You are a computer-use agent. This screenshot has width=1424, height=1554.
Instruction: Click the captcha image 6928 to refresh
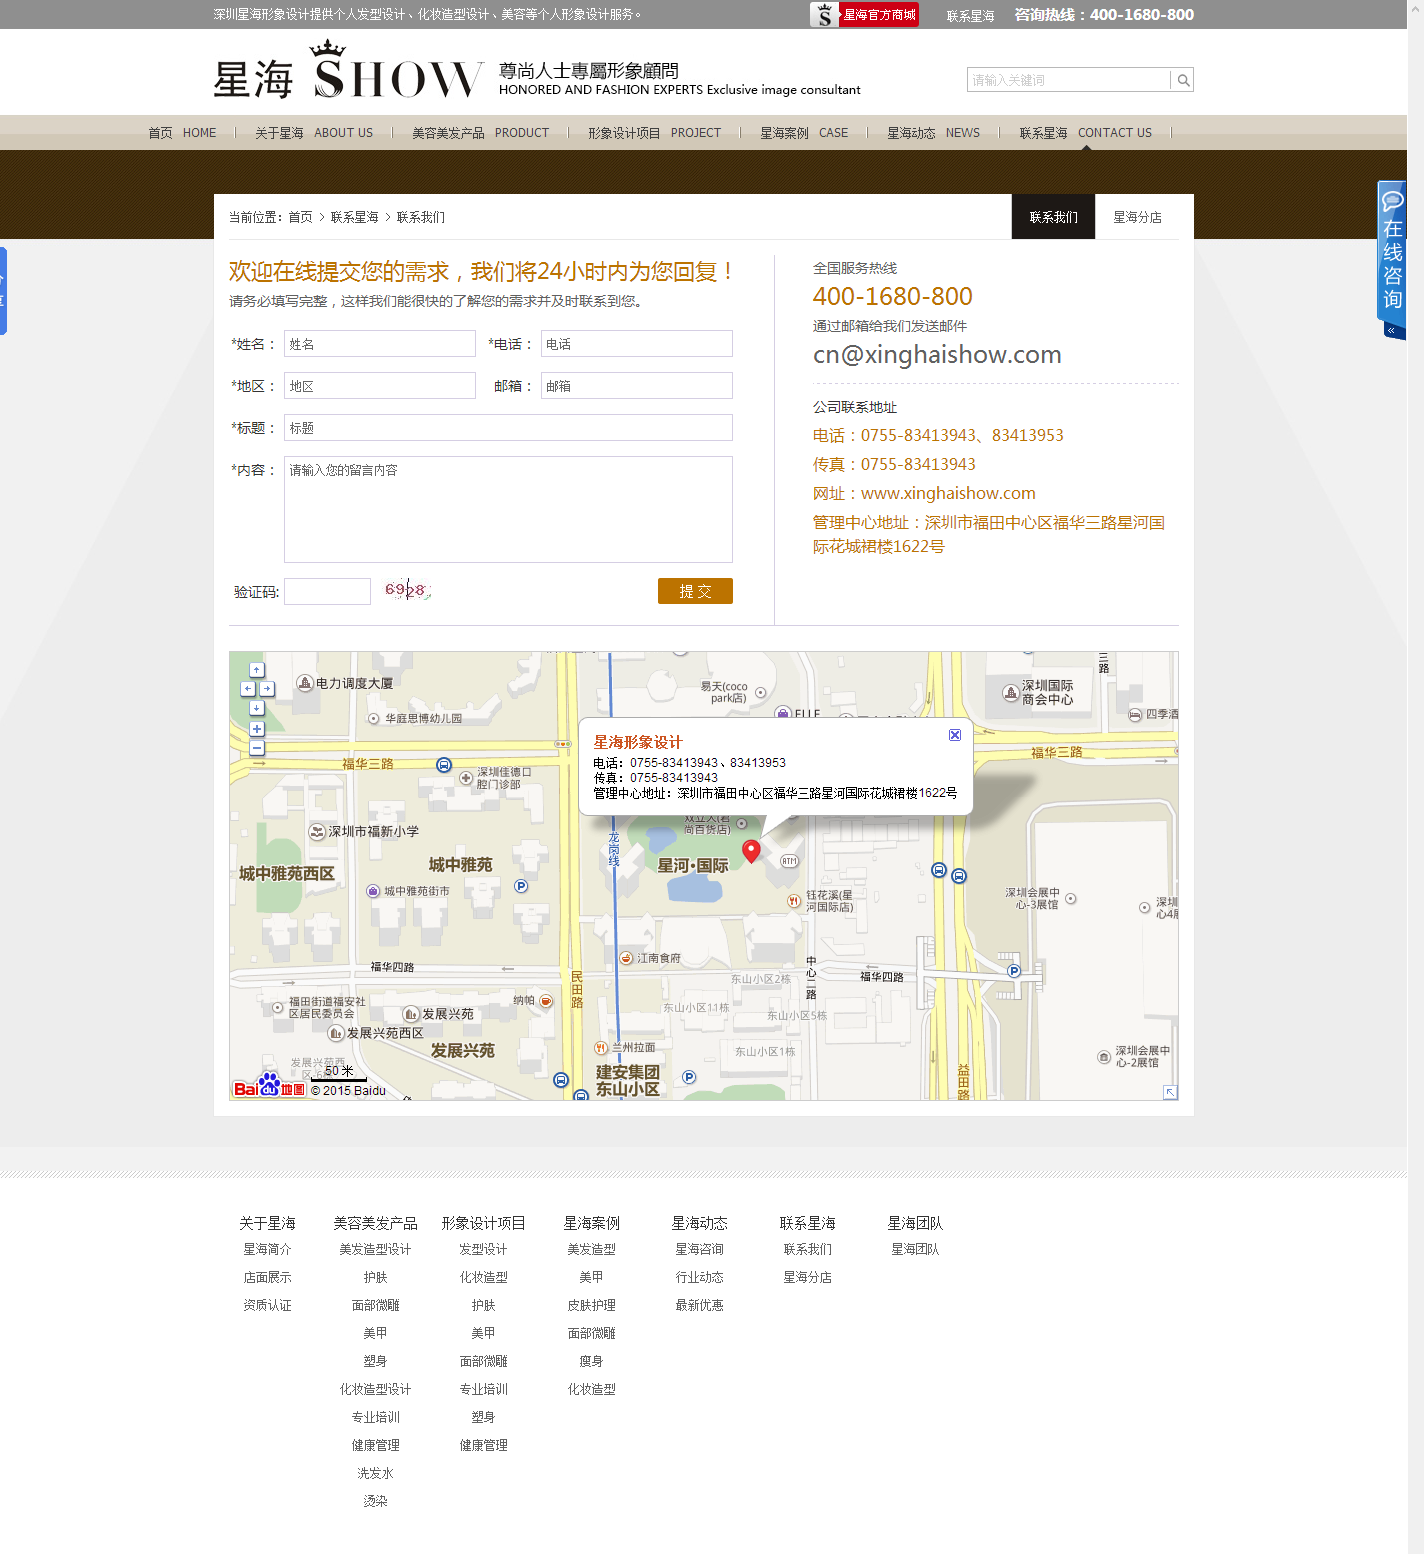click(x=407, y=590)
